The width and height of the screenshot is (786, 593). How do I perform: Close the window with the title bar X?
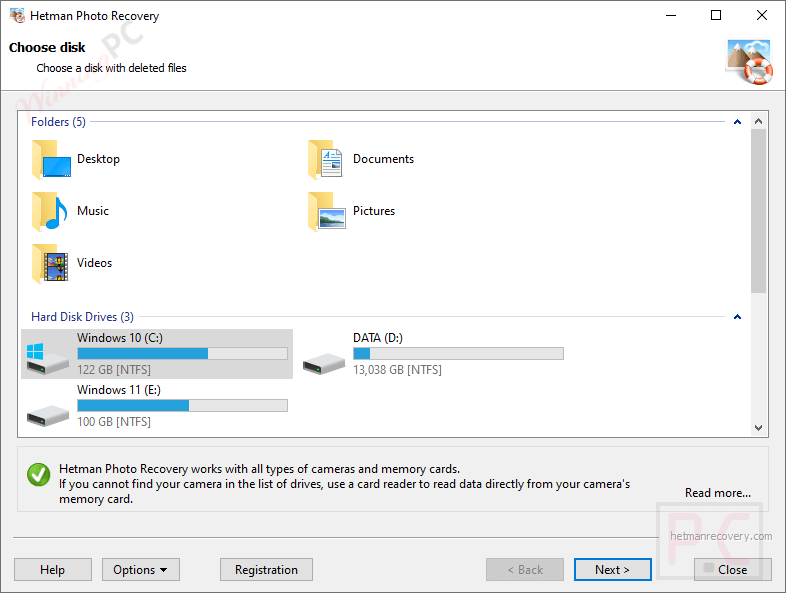click(762, 16)
